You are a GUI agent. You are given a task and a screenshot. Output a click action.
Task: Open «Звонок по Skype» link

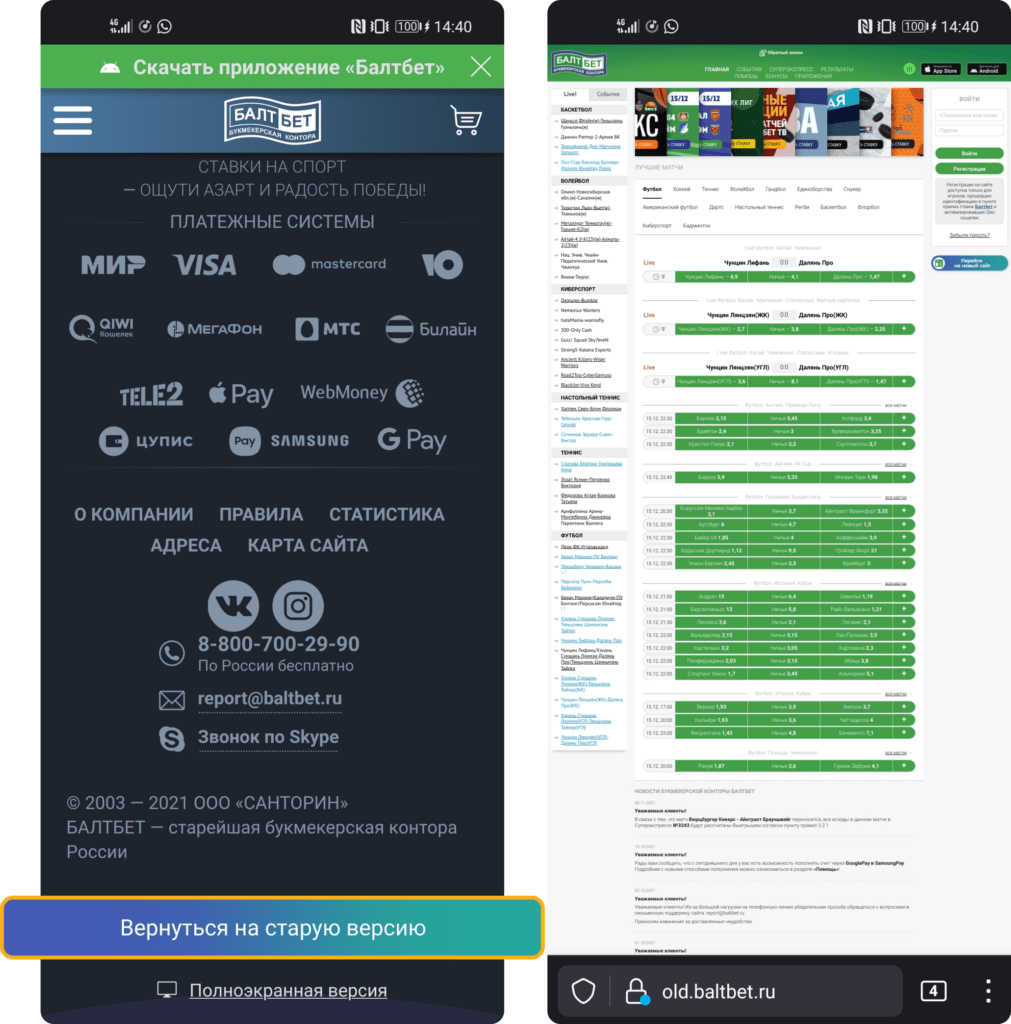tap(267, 737)
